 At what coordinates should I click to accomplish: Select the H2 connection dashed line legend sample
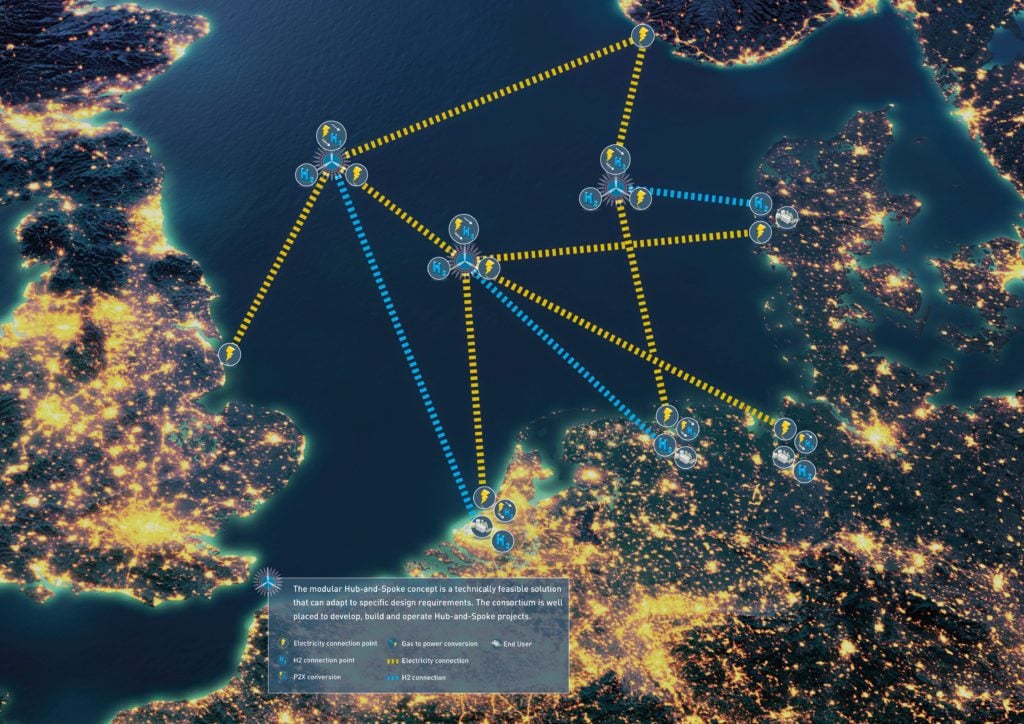click(x=393, y=677)
